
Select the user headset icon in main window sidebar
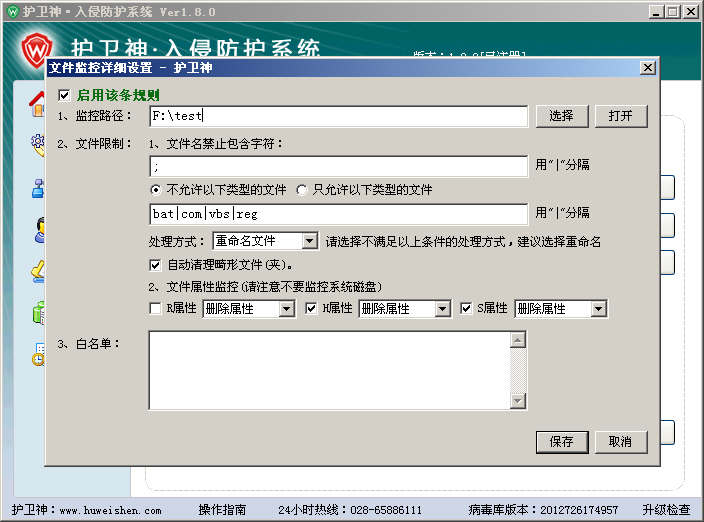click(x=40, y=230)
